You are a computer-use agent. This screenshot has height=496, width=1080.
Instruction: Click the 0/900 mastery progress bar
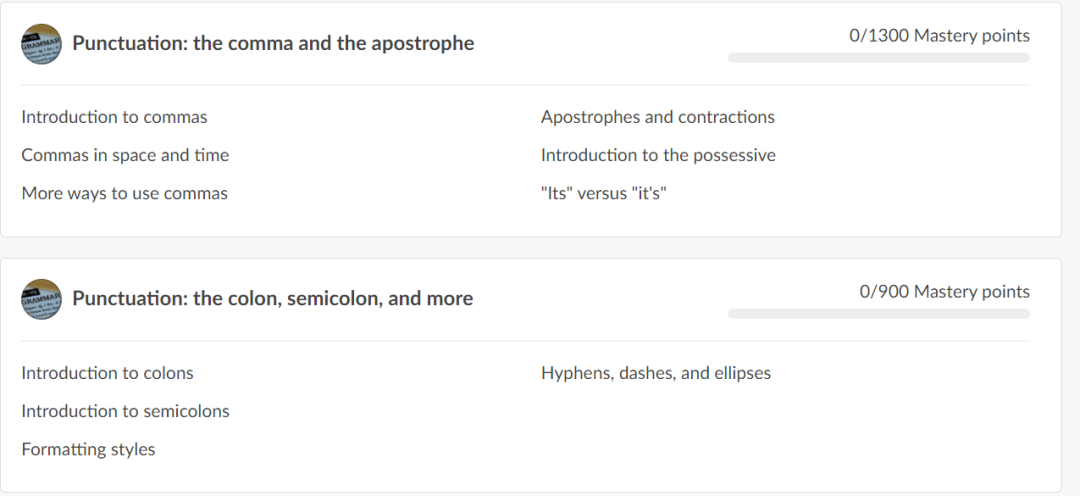pos(878,314)
